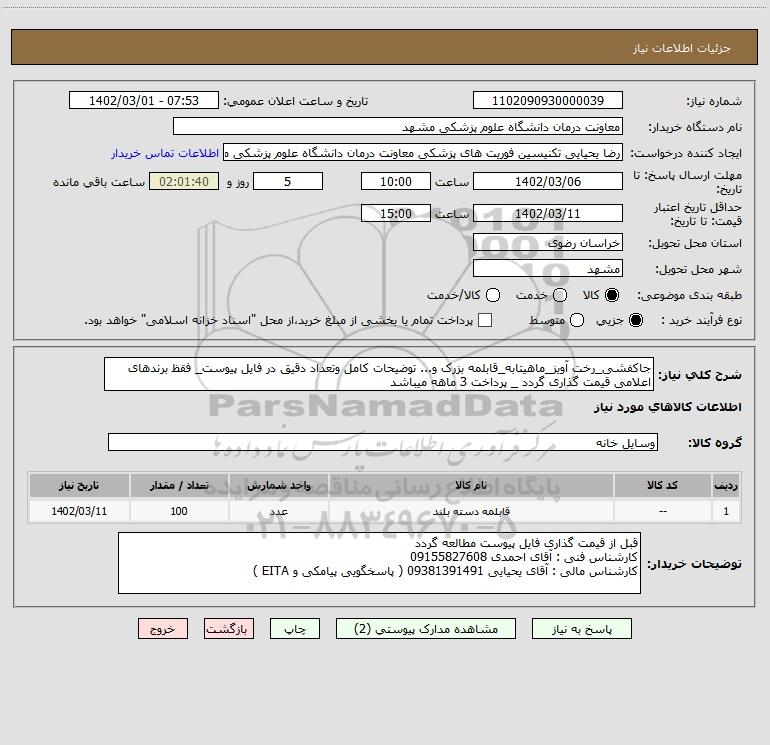
Task: Click the واحد شمارش column header
Action: tap(278, 485)
